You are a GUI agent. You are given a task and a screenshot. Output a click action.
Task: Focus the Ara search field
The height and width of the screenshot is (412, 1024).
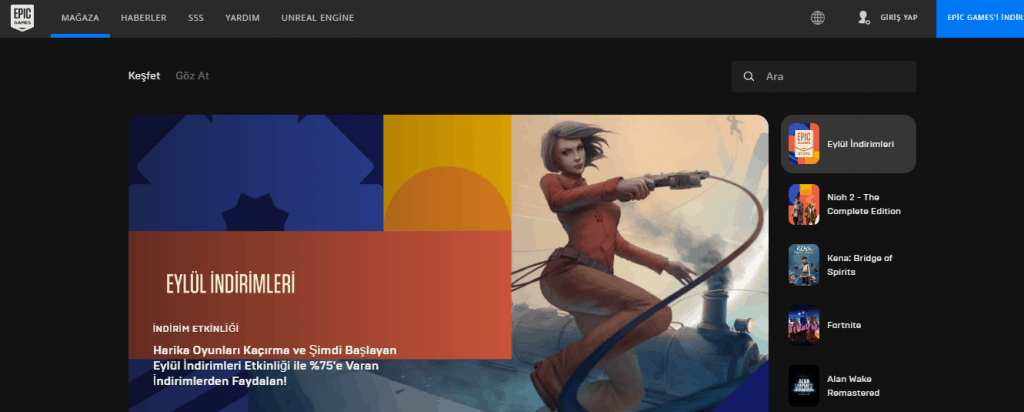click(x=835, y=77)
